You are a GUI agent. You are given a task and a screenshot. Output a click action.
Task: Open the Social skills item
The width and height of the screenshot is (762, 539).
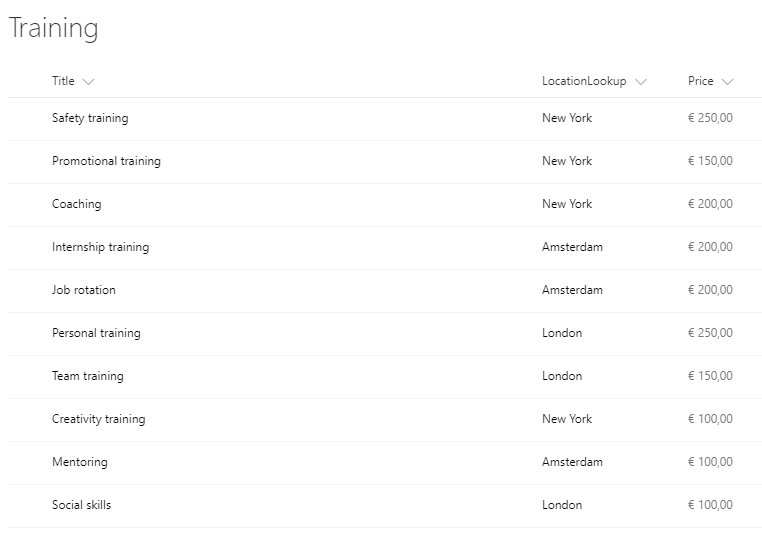pos(81,505)
